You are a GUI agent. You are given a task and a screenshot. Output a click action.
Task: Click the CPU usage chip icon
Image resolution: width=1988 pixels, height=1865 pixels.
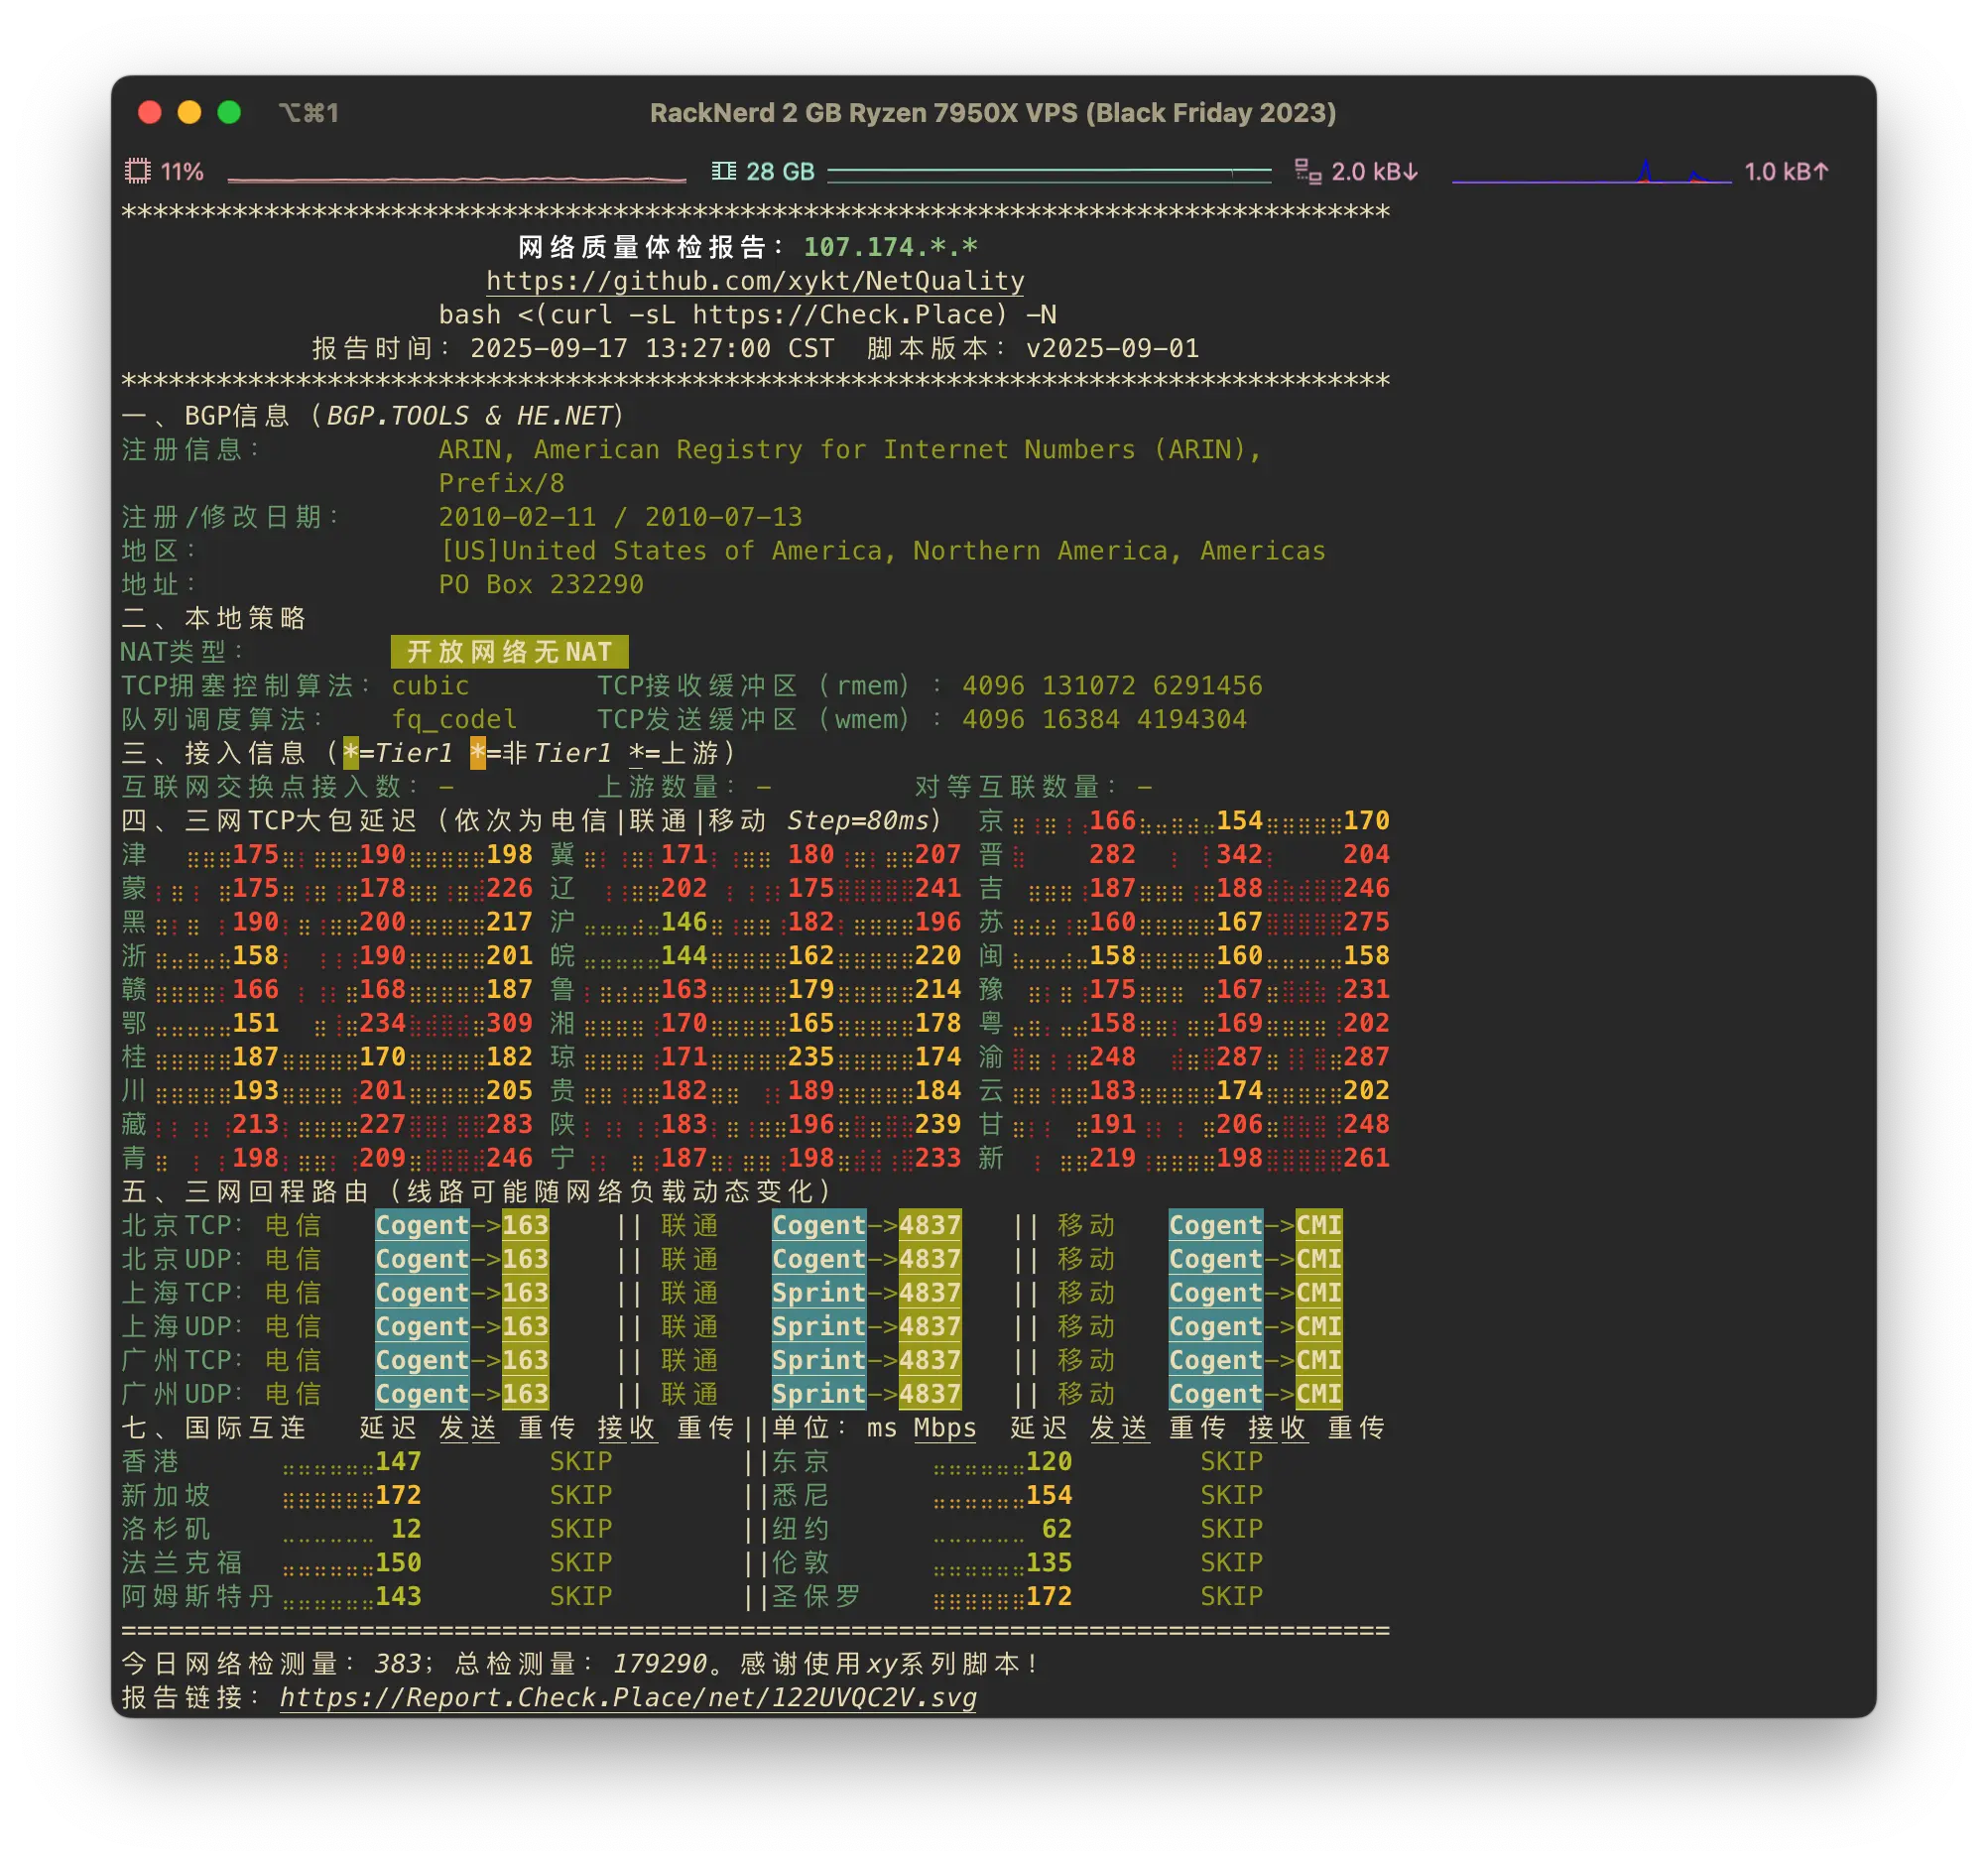coord(137,171)
